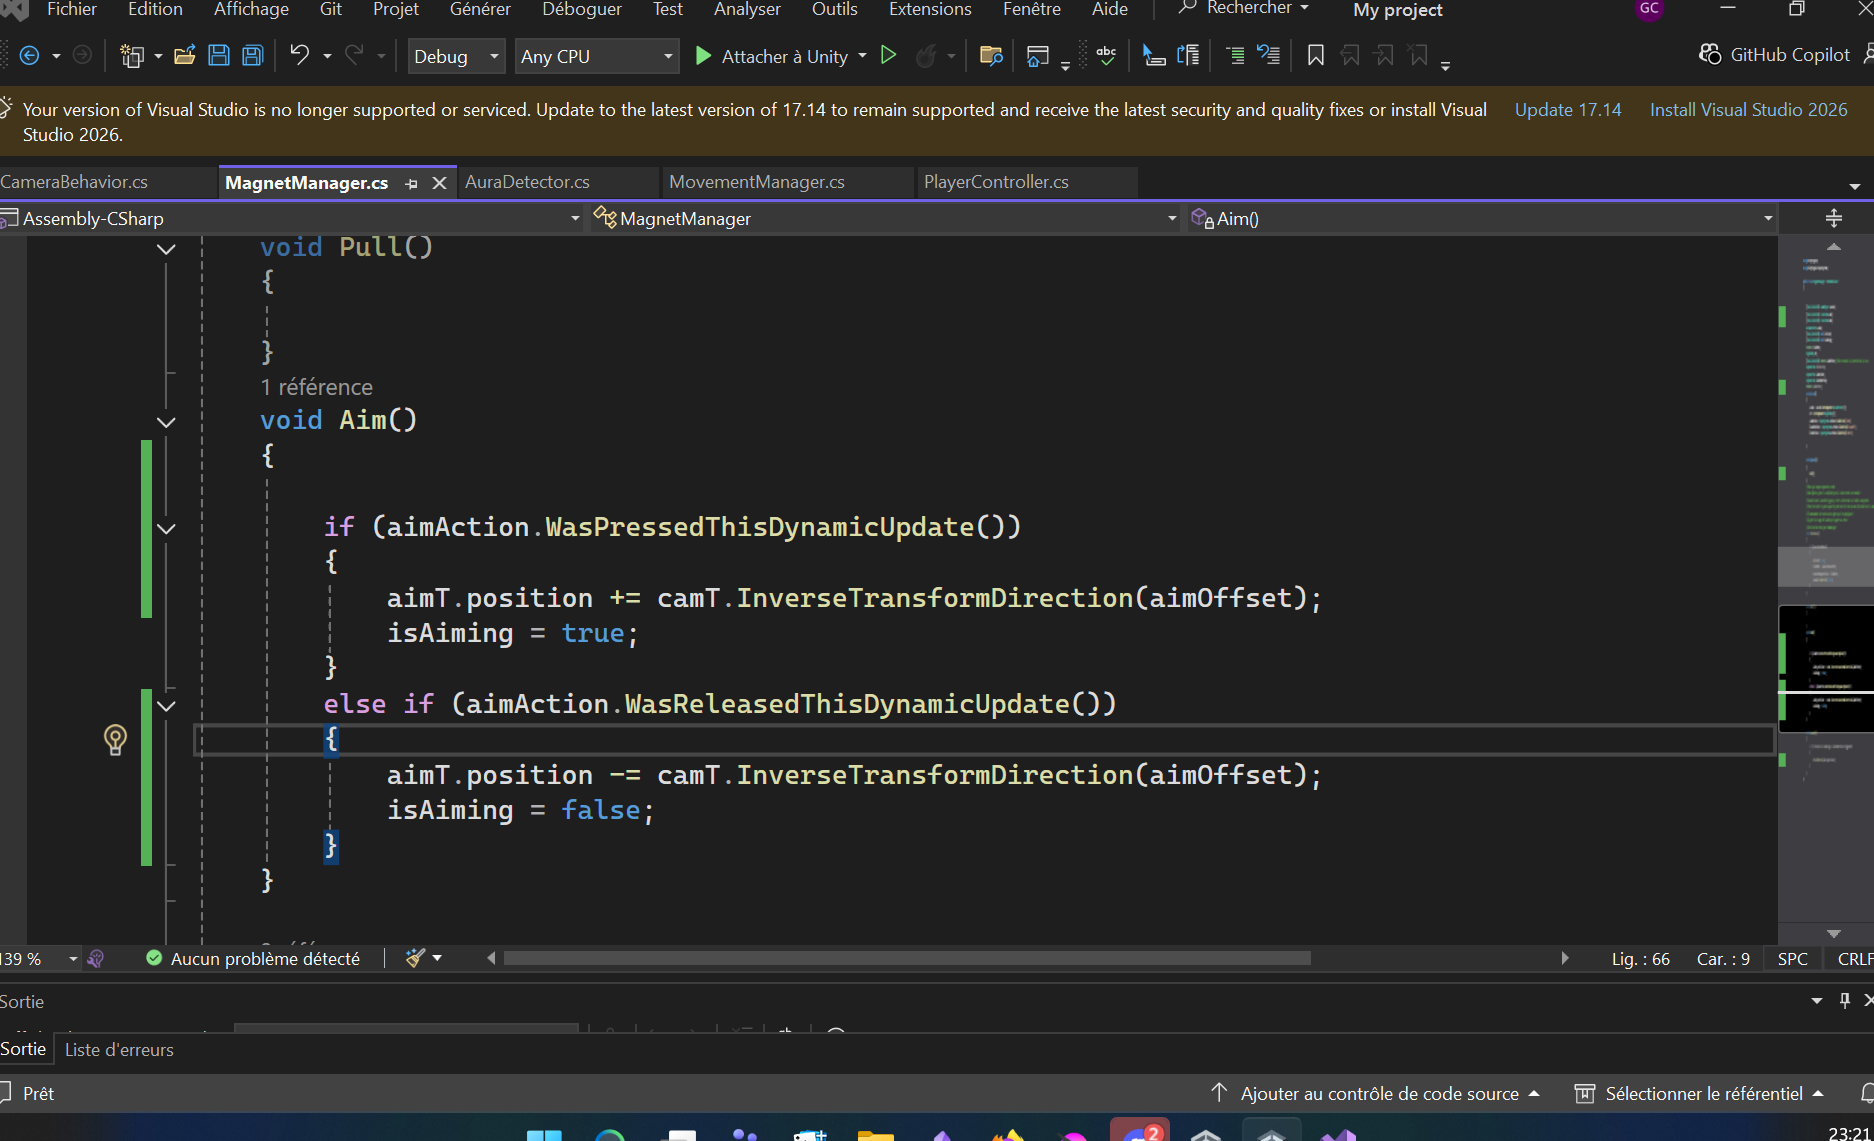
Task: Click the Find in Files folder icon
Action: pyautogui.click(x=991, y=56)
